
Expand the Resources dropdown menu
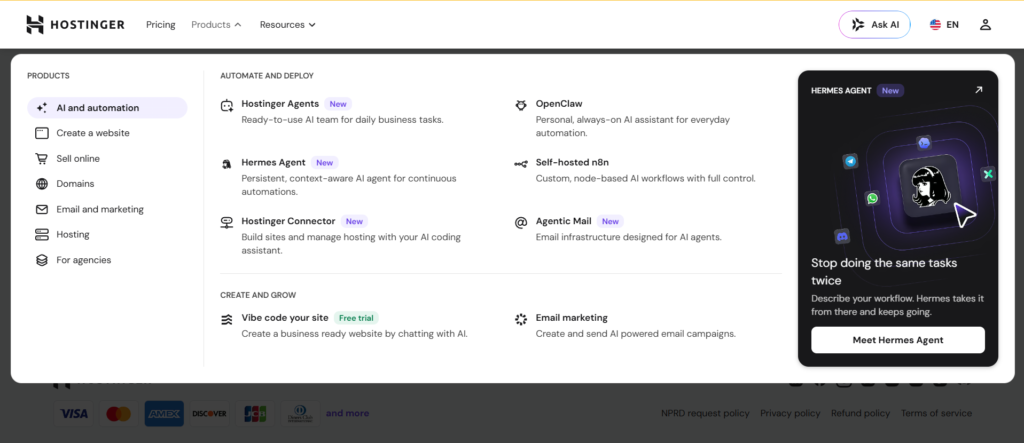click(x=287, y=25)
